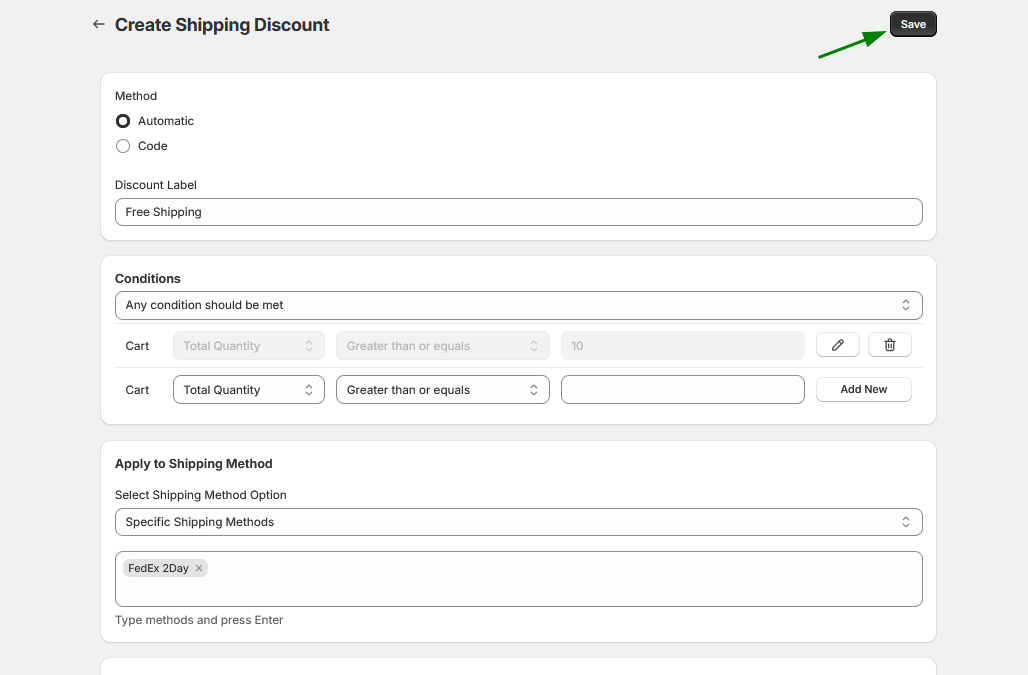Click the Create Shipping Discount page heading
1028x675 pixels.
tap(222, 25)
